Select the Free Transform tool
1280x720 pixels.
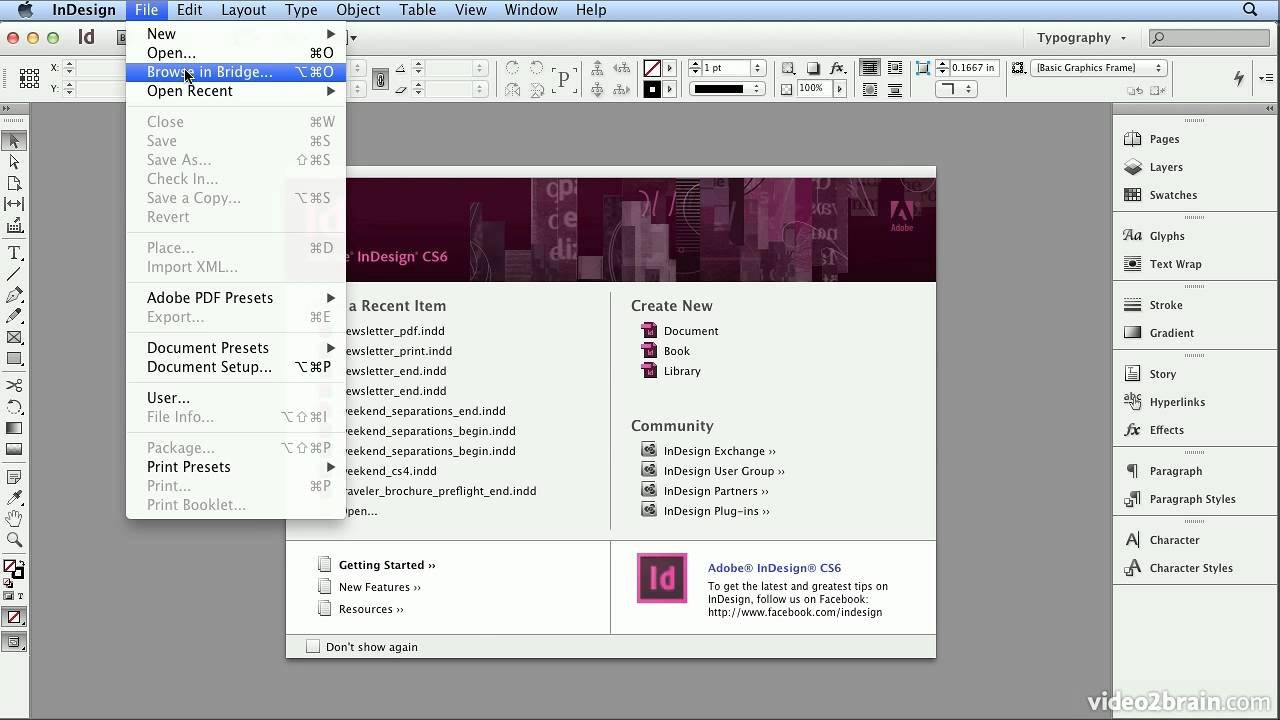point(14,407)
